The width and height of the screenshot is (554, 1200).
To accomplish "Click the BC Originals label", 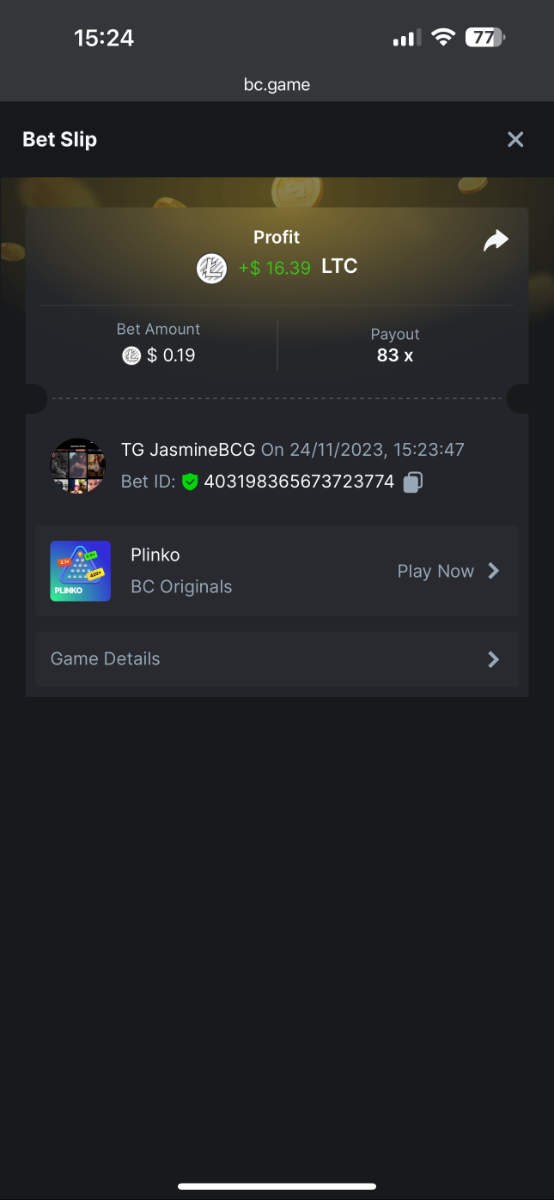I will 181,587.
